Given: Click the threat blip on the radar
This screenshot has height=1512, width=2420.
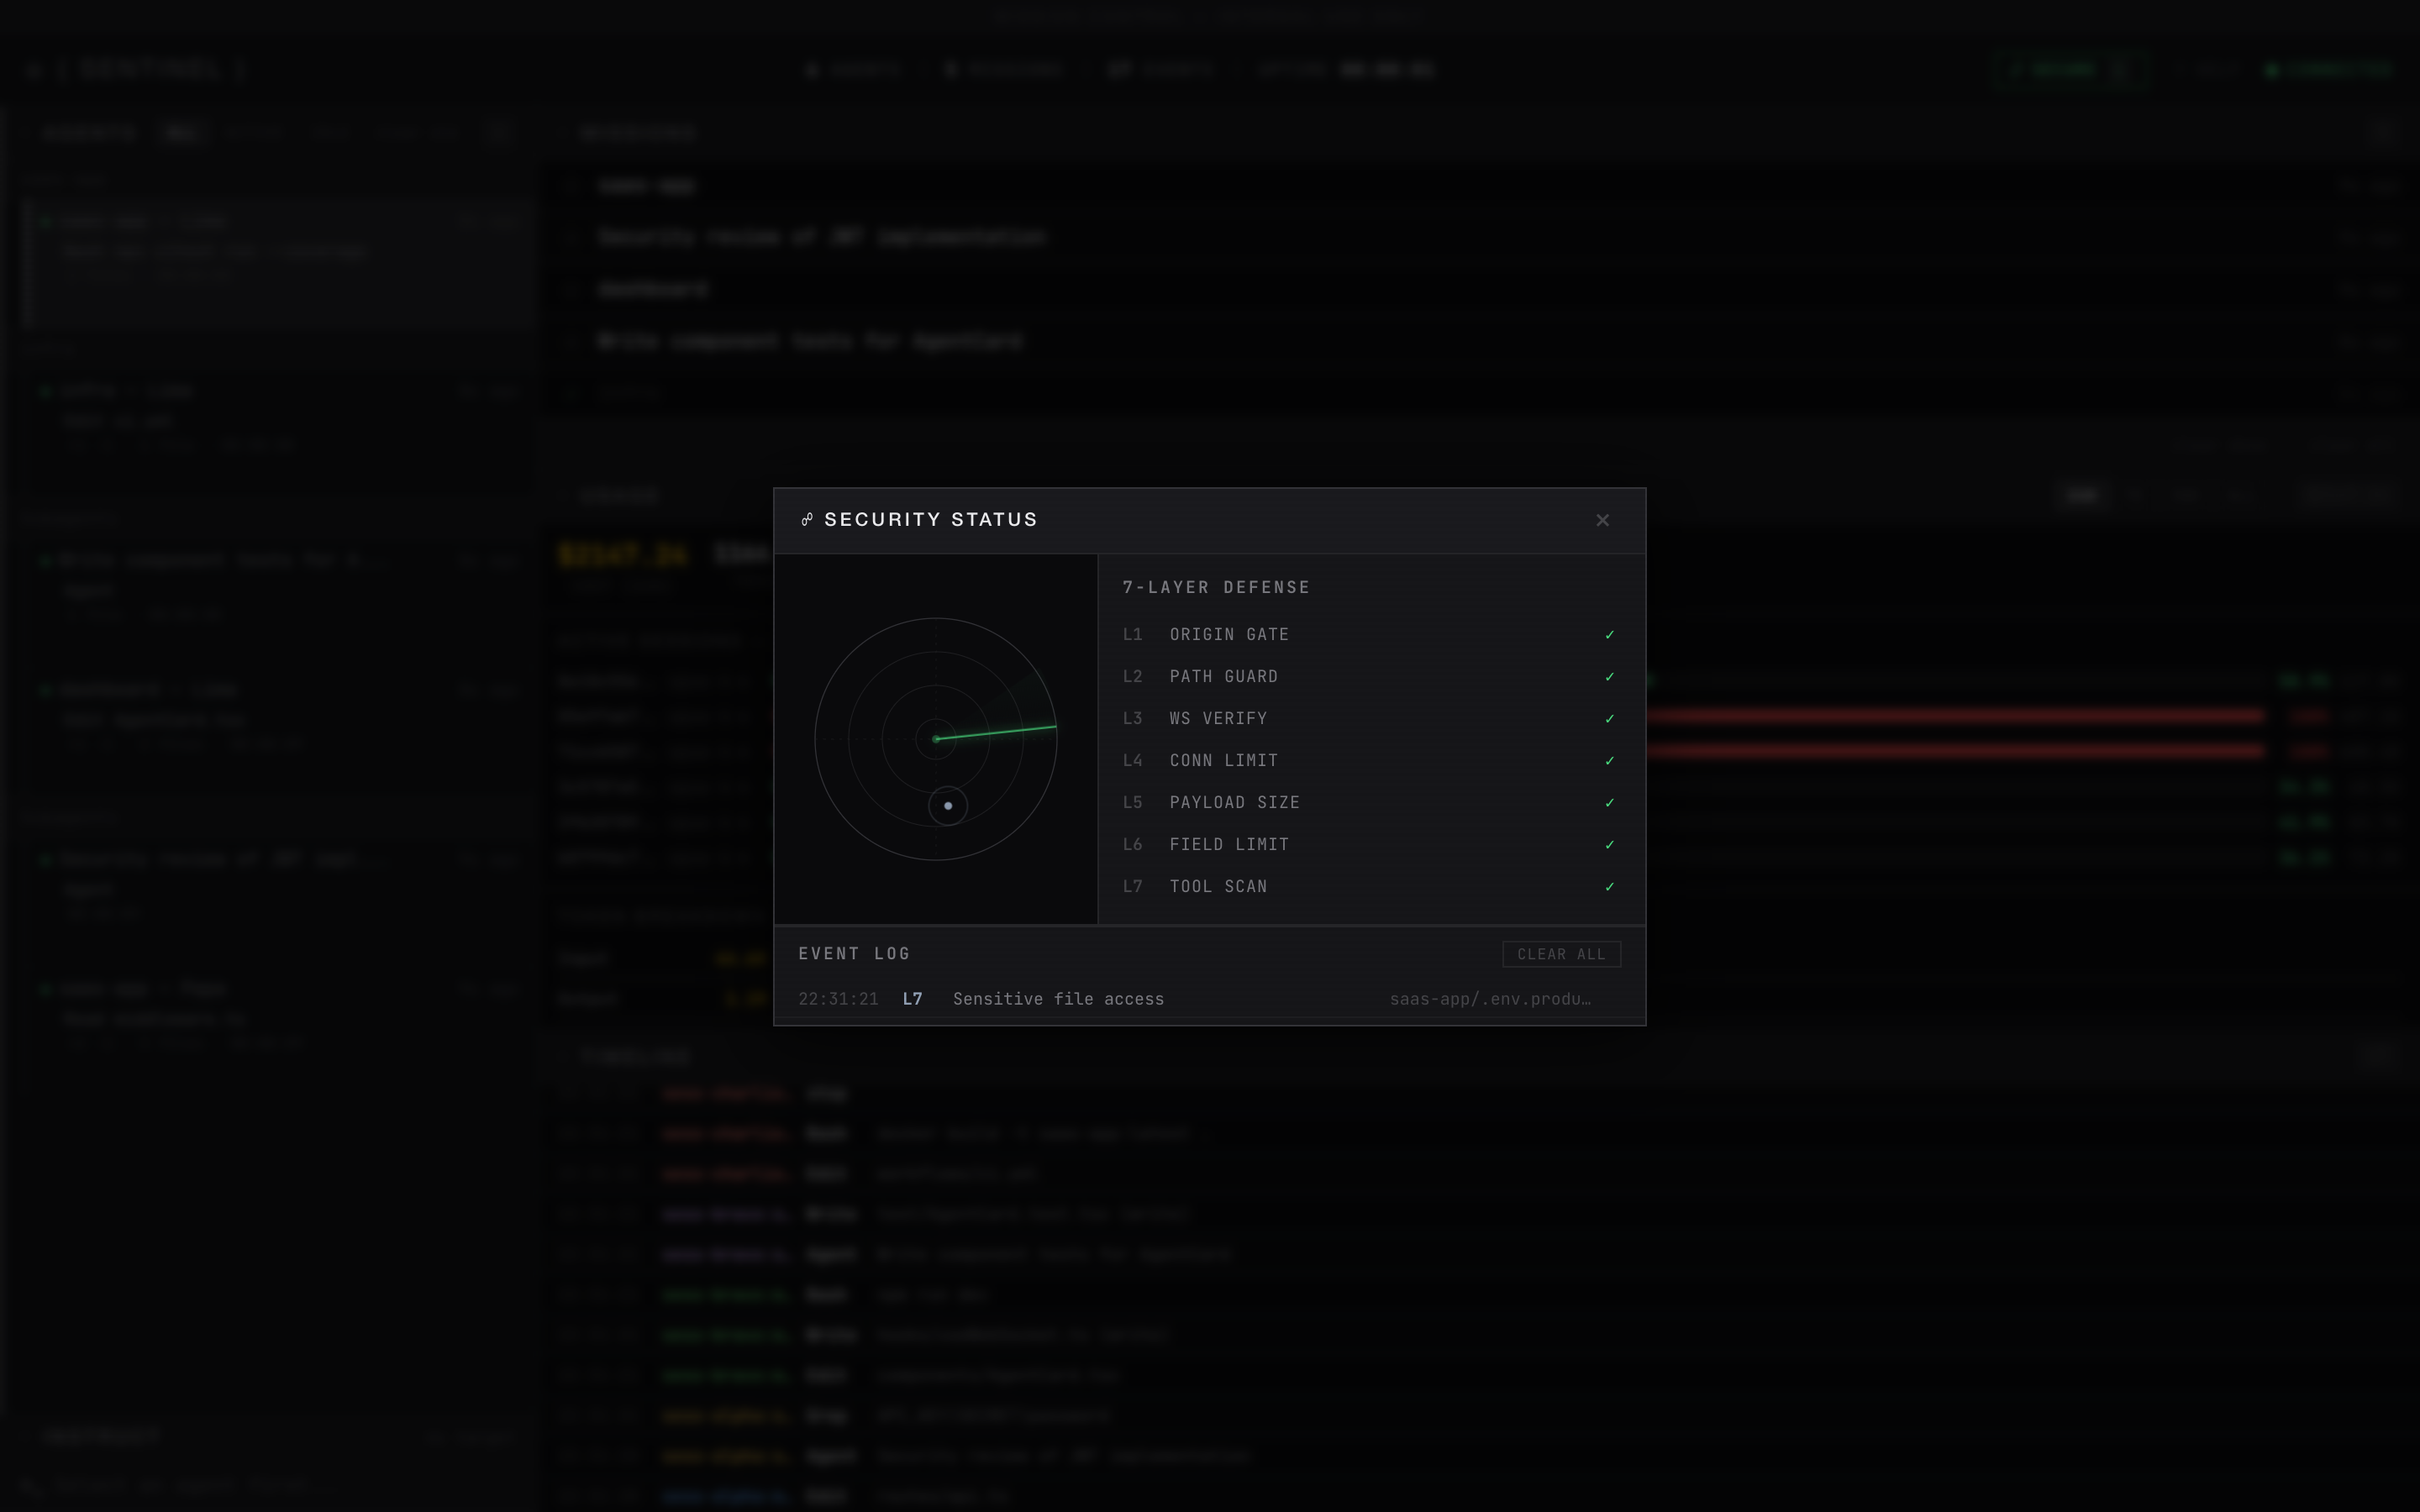Looking at the screenshot, I should pos(948,806).
